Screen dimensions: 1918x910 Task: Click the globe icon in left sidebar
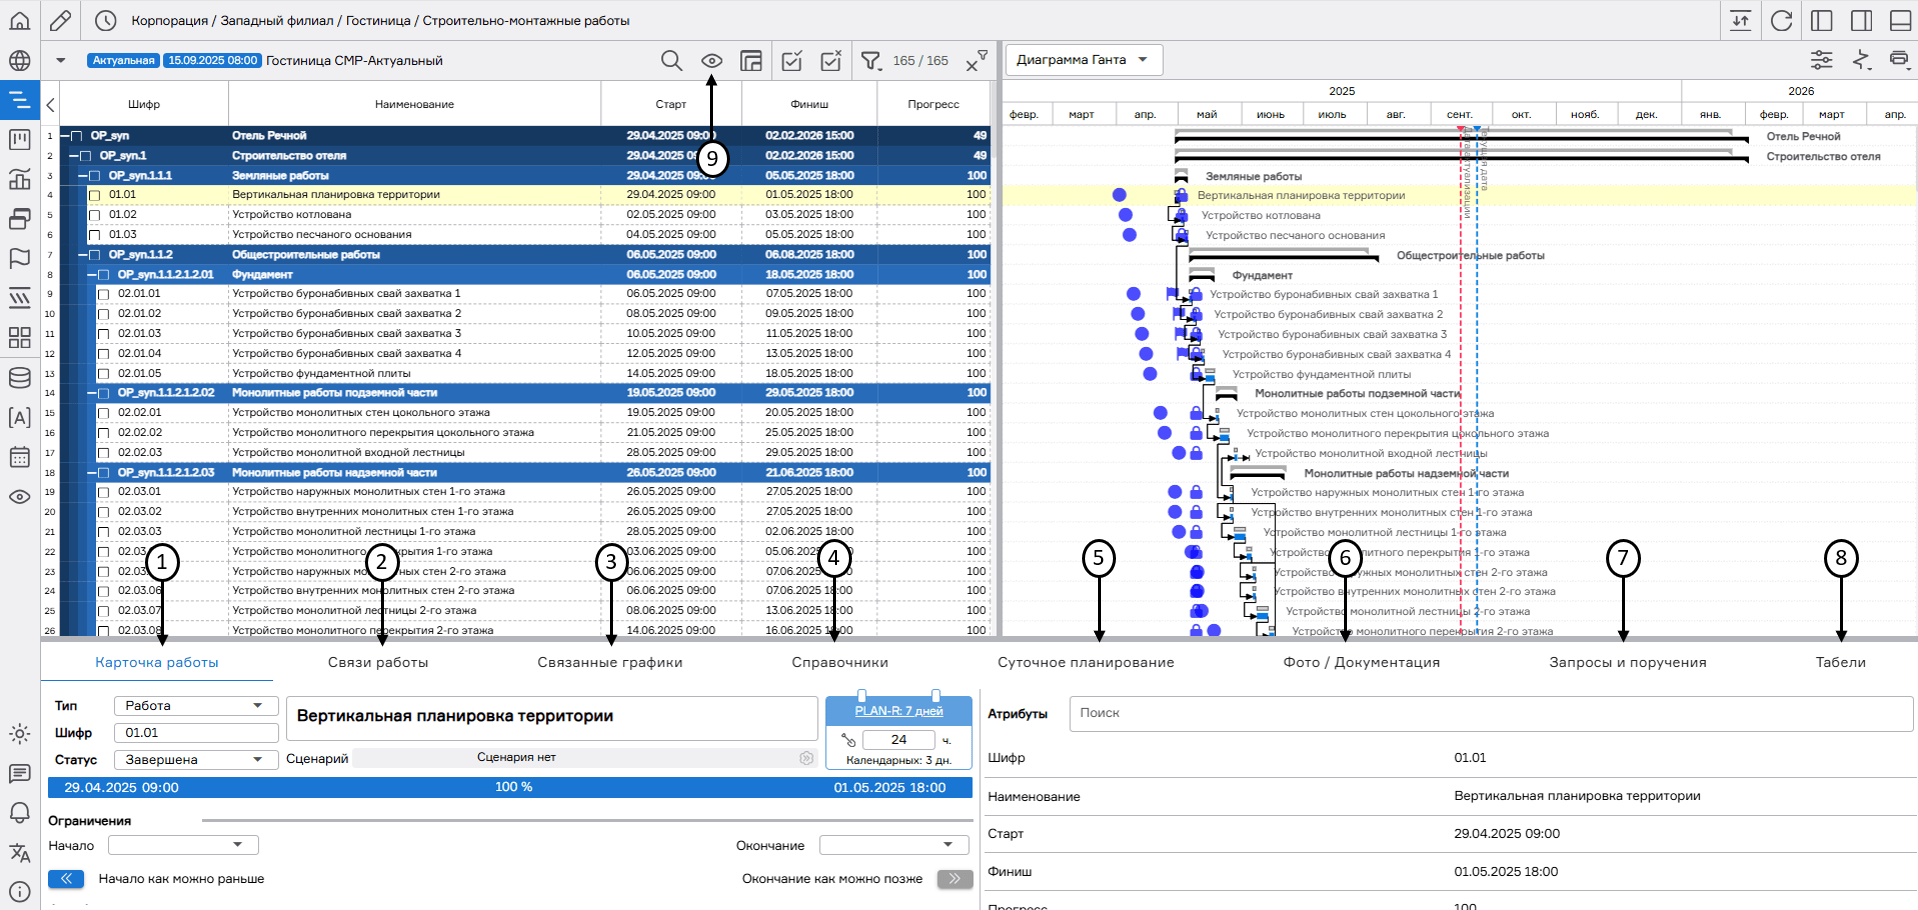pos(19,61)
